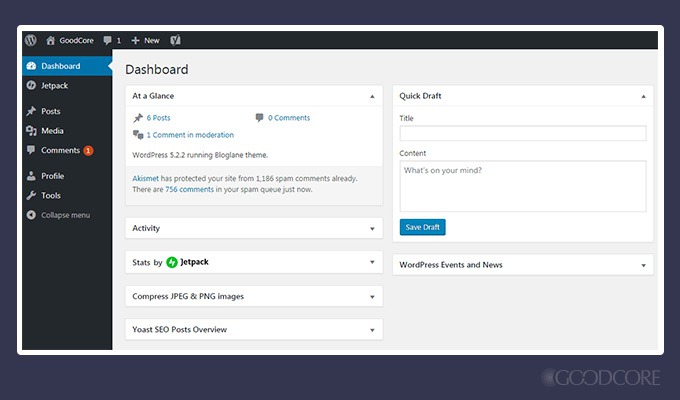Image resolution: width=680 pixels, height=400 pixels.
Task: Open Media in the sidebar
Action: pyautogui.click(x=67, y=131)
